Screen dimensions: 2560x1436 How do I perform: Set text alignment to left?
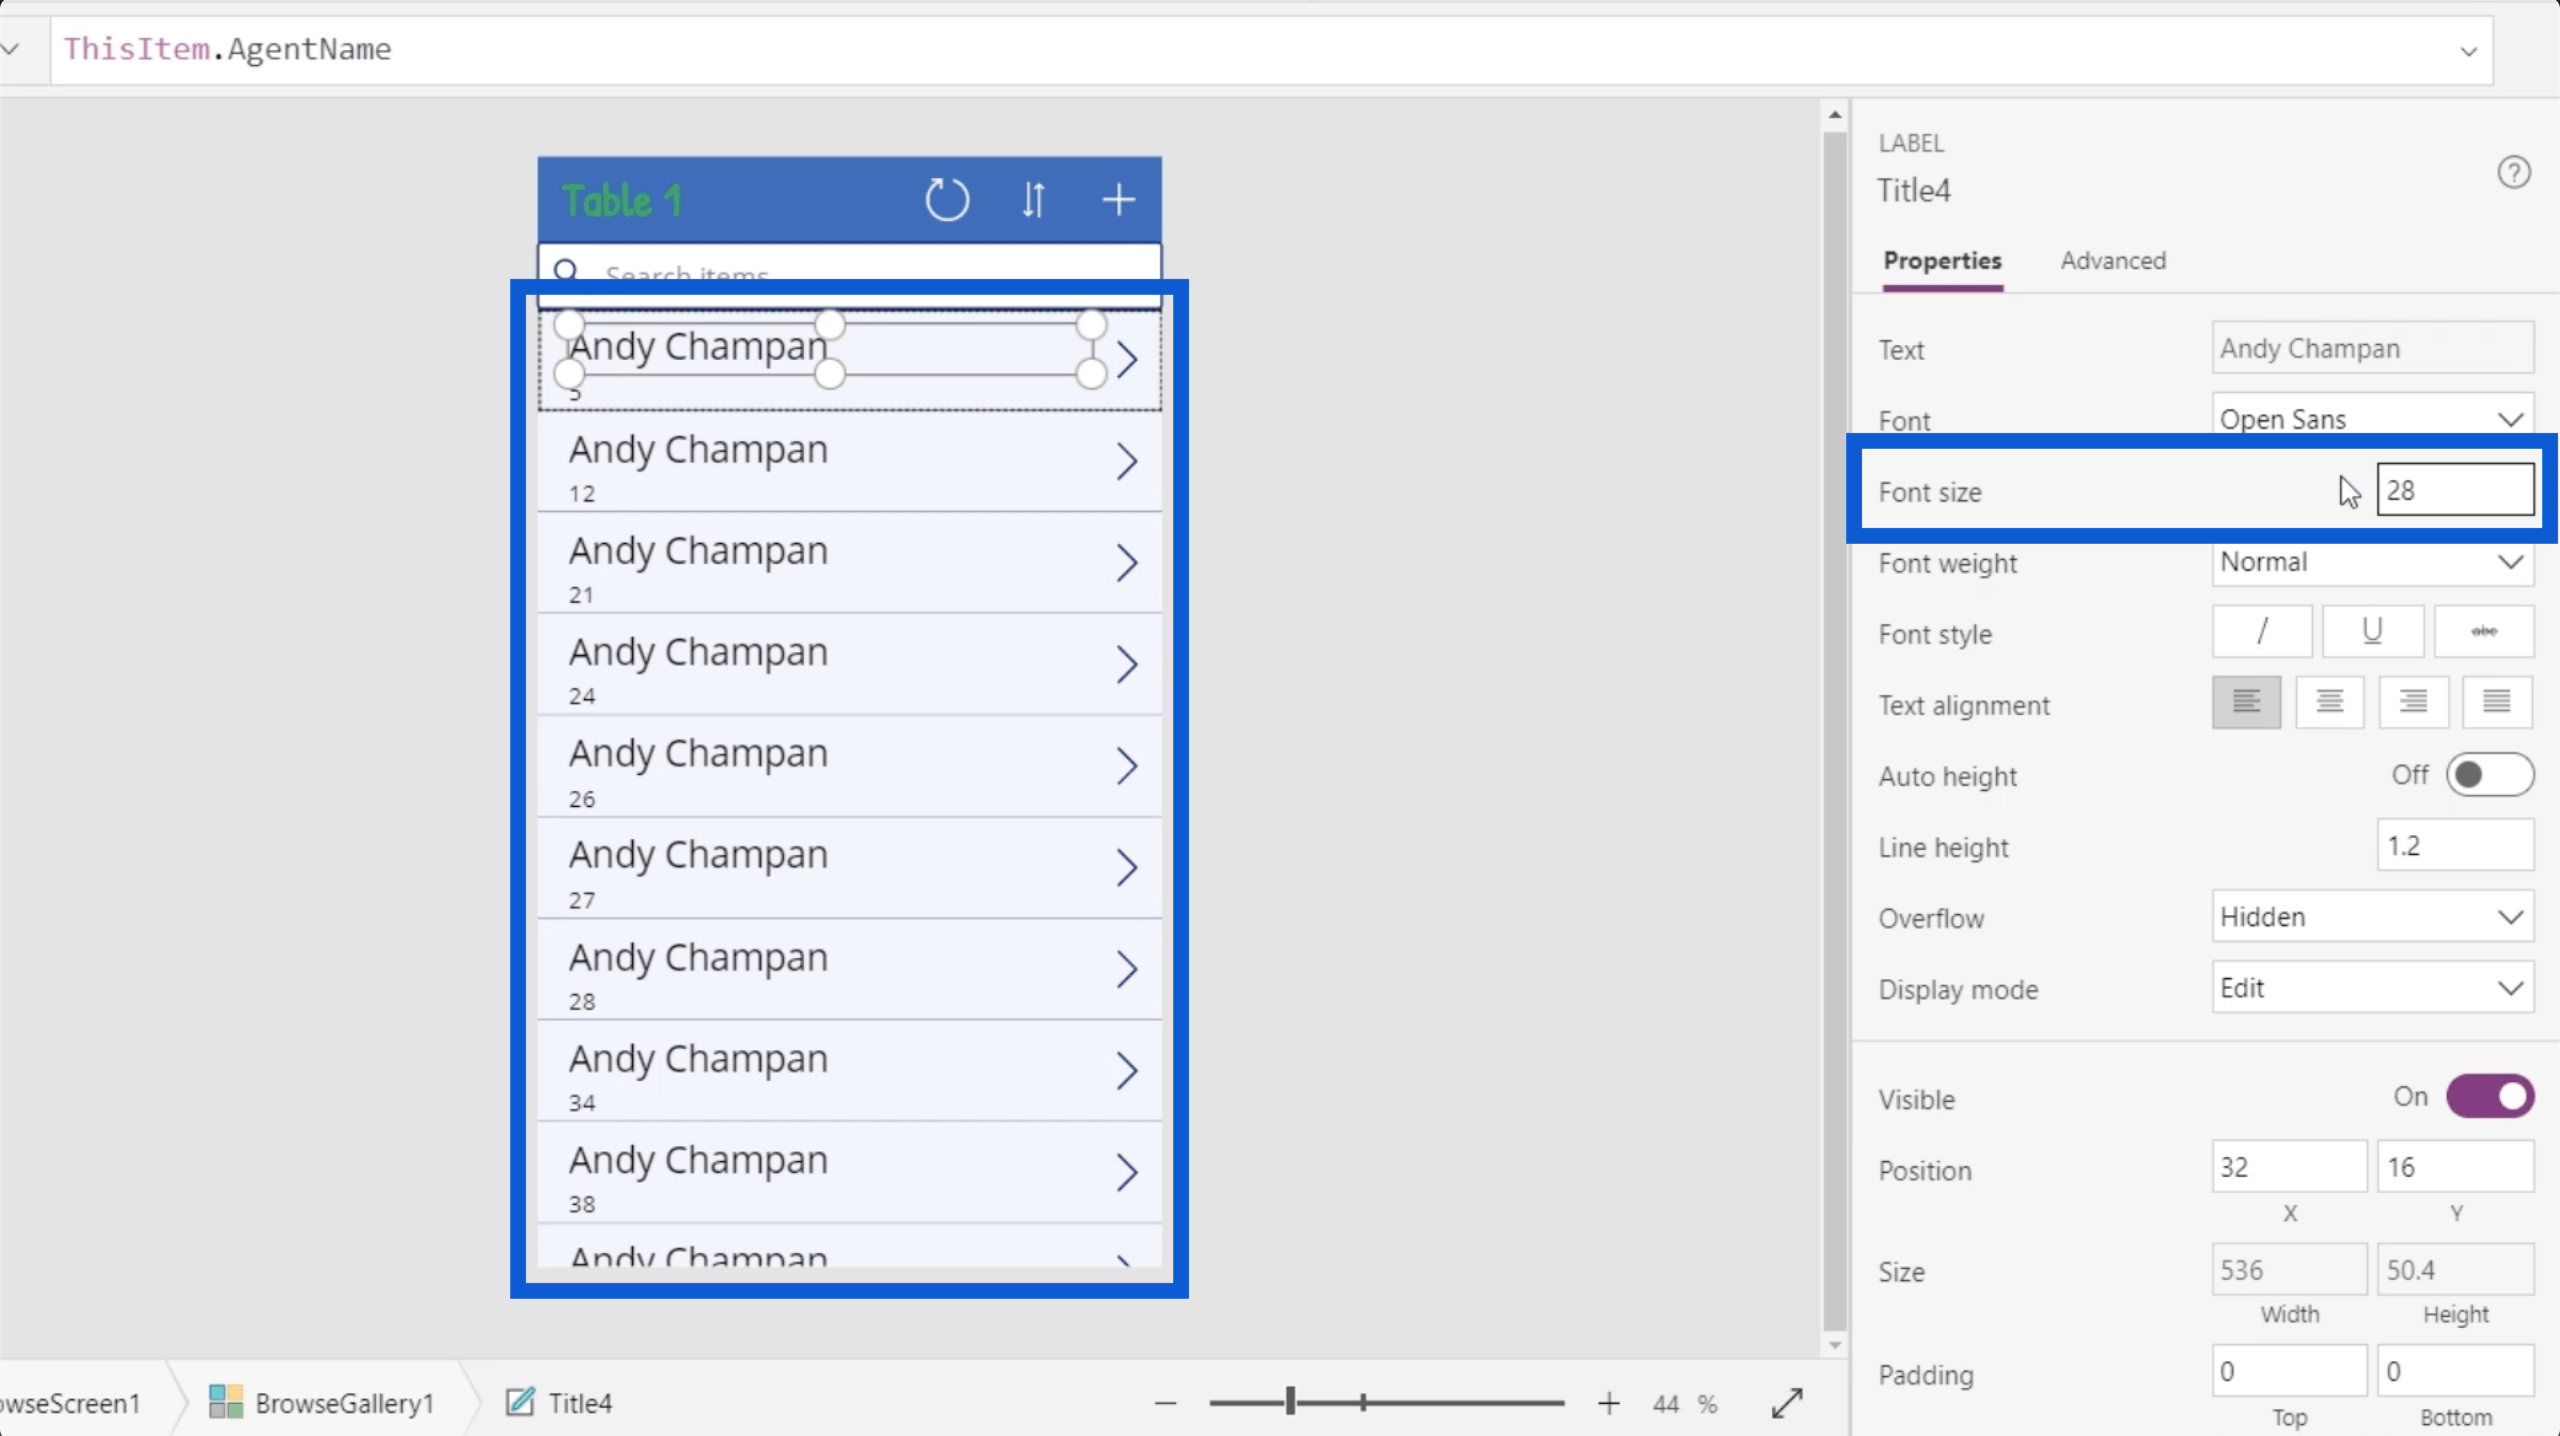2246,702
